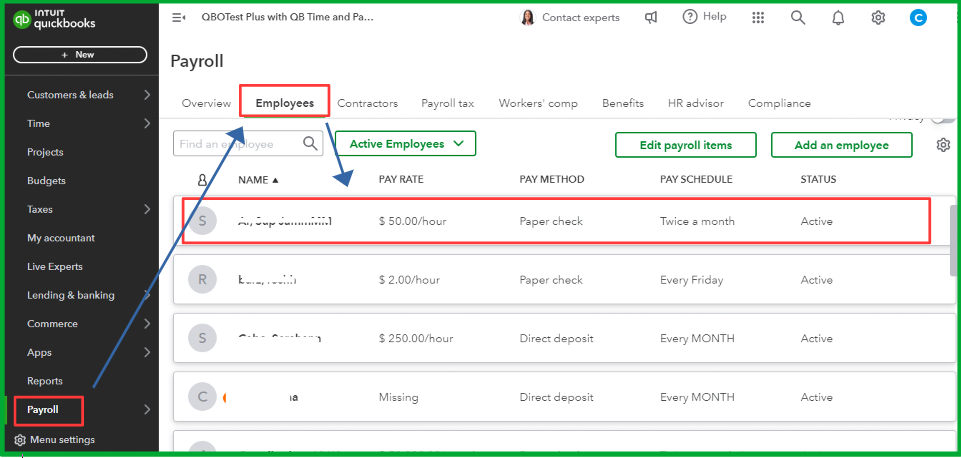Viewport: 961px width, 458px height.
Task: Switch to the Employees tab
Action: click(x=285, y=103)
